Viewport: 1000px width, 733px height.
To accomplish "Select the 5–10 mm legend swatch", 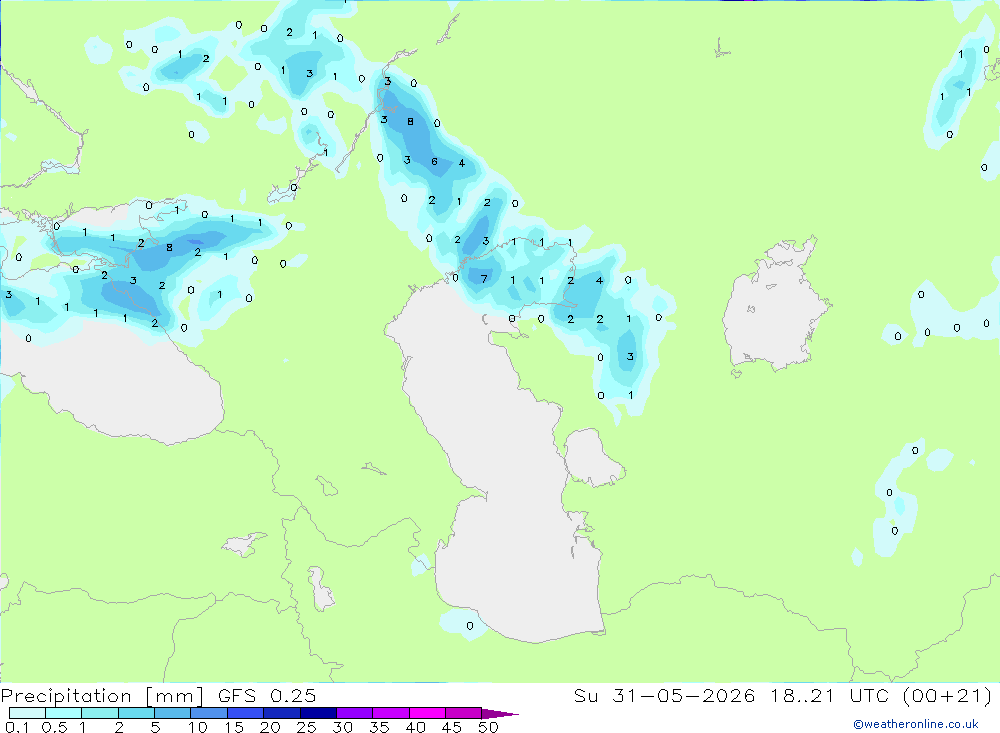I will (173, 713).
